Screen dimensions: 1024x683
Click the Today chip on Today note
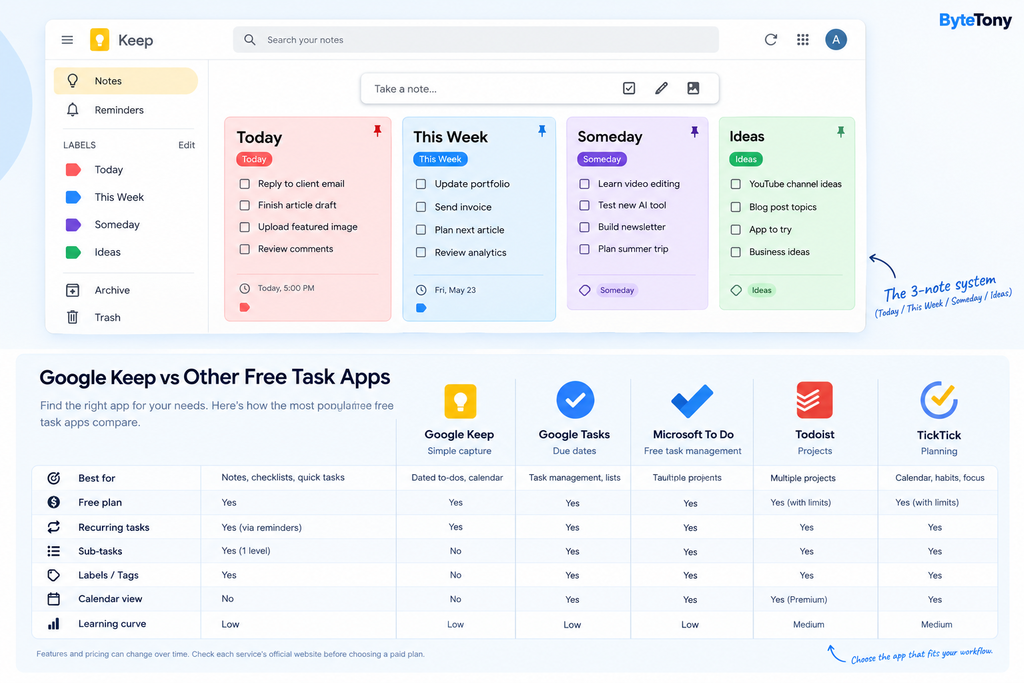pyautogui.click(x=254, y=159)
